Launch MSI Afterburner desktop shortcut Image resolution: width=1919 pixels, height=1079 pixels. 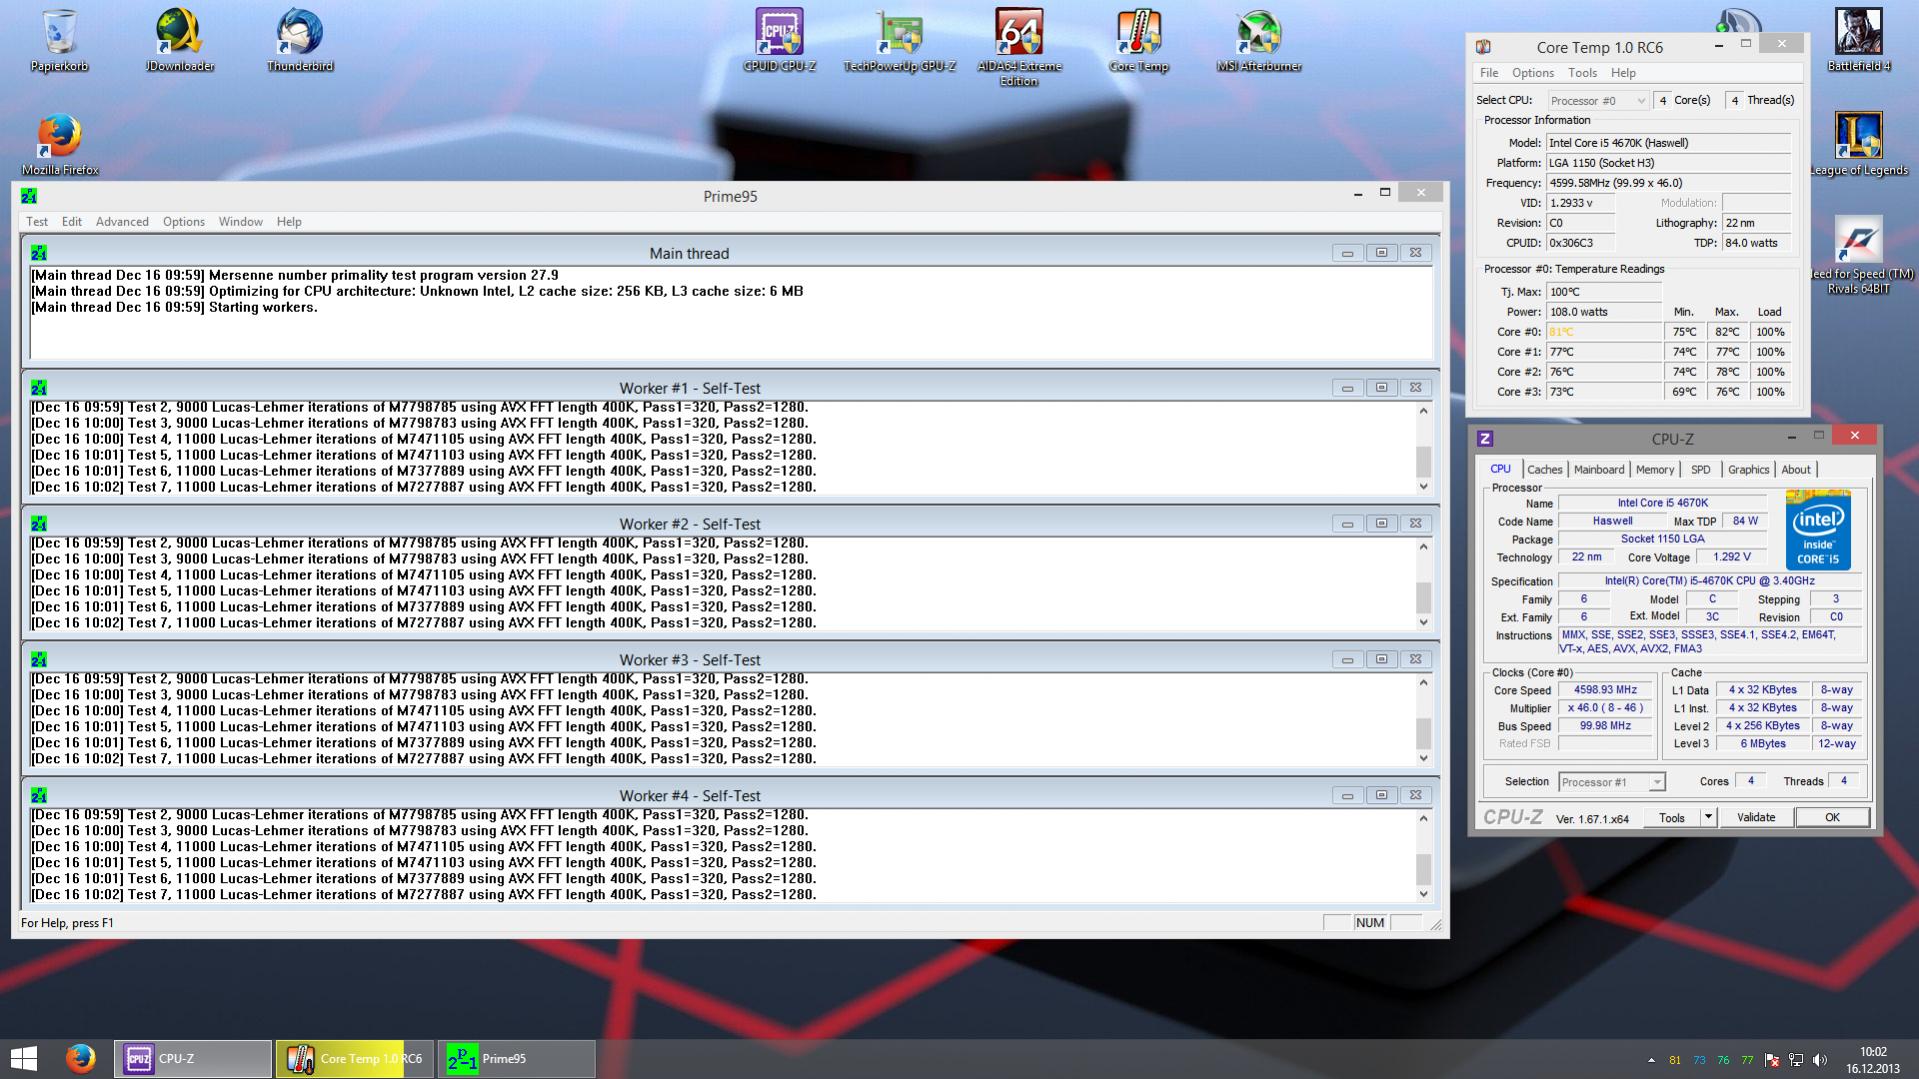(1258, 41)
